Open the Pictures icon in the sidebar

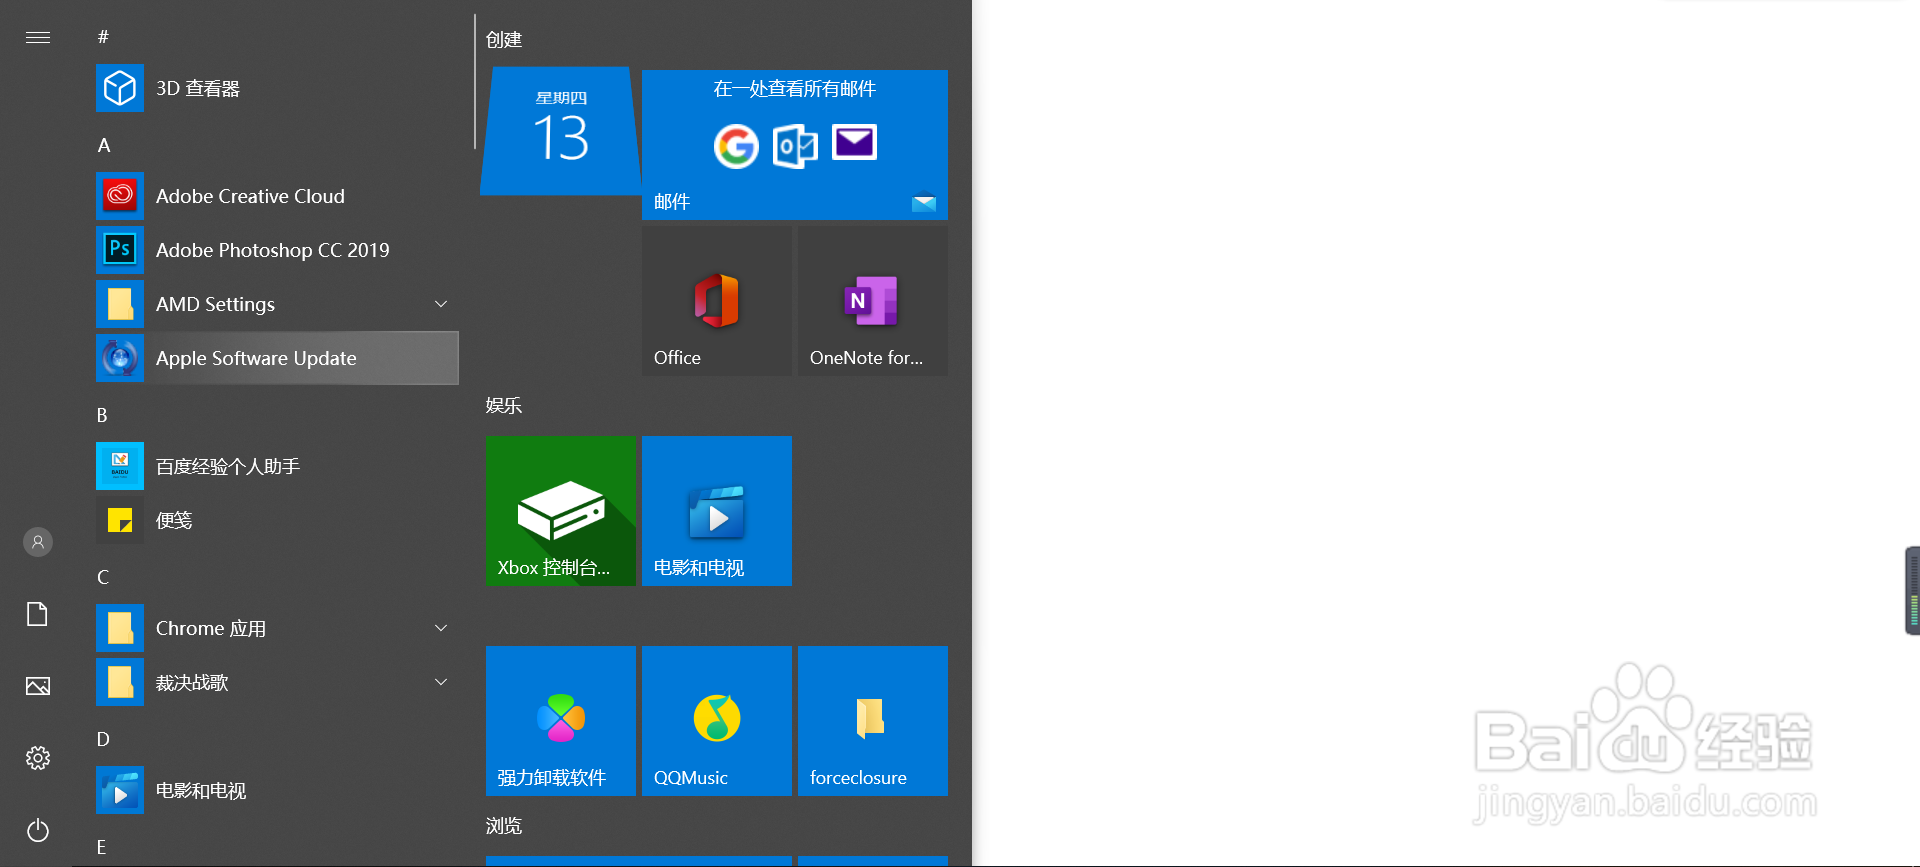pos(38,686)
